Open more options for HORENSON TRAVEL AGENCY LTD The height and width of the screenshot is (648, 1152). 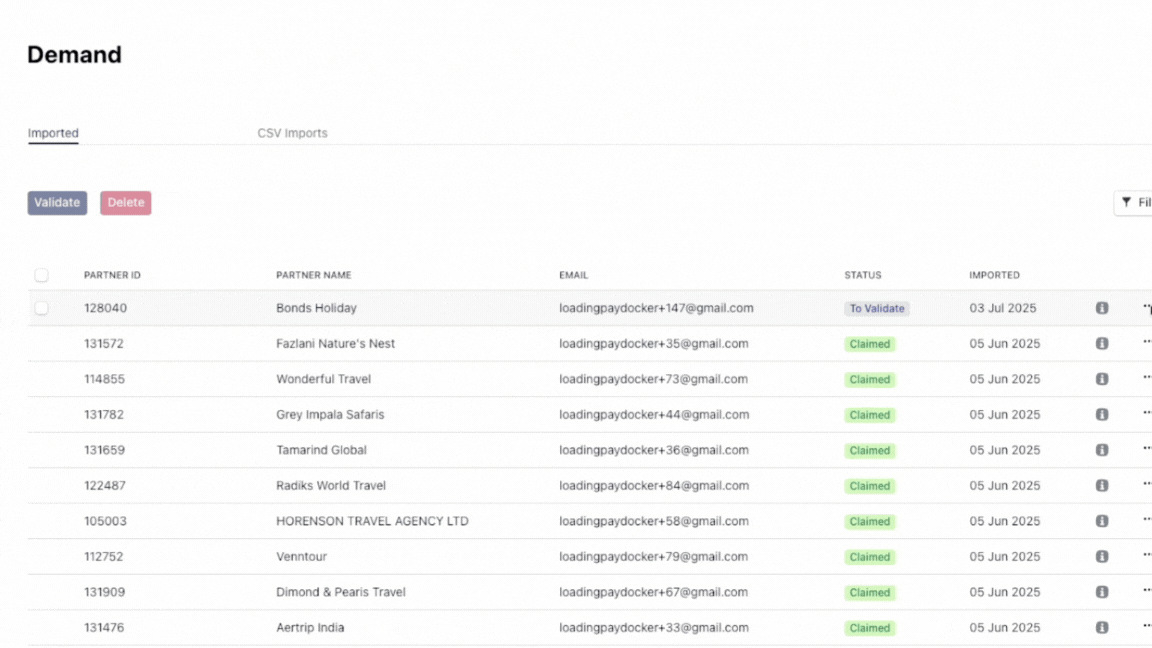pyautogui.click(x=1146, y=521)
